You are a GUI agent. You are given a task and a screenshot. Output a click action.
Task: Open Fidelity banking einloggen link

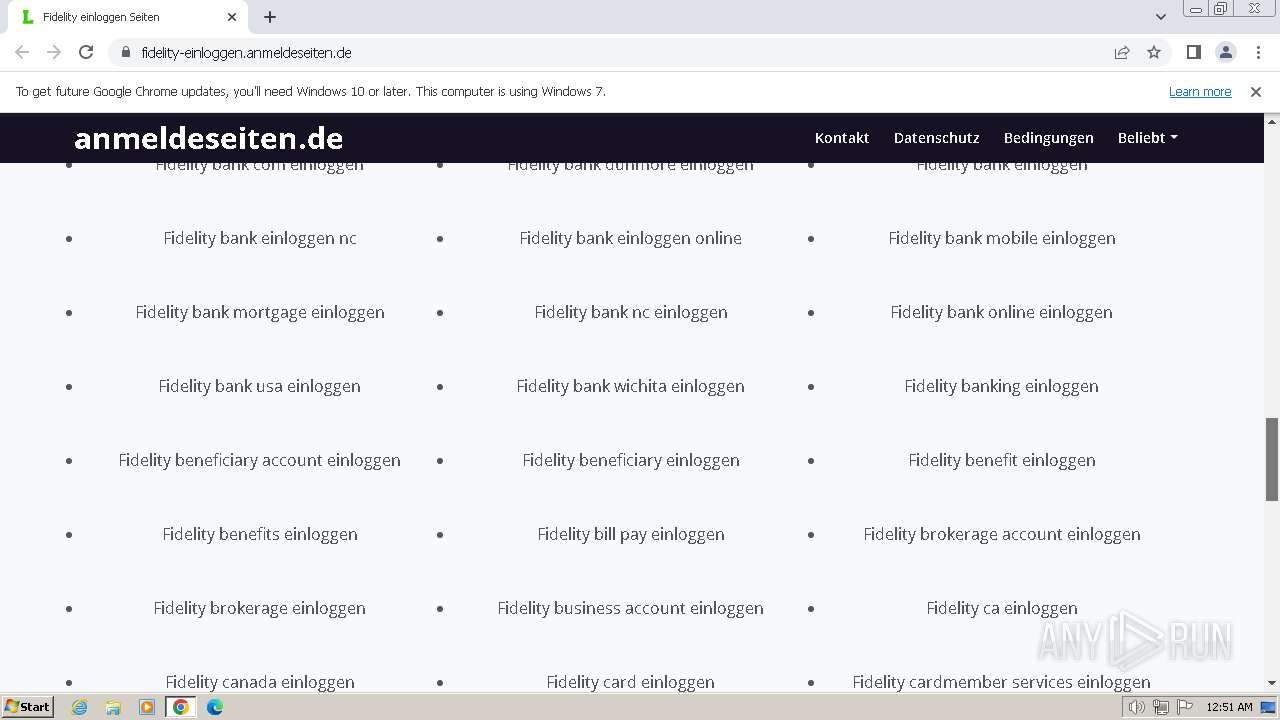pos(1002,386)
